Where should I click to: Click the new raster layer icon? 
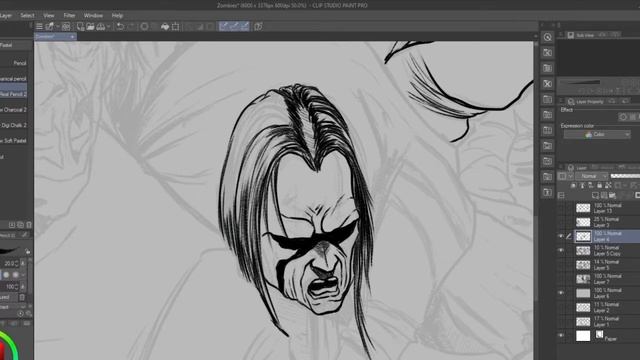(595, 196)
